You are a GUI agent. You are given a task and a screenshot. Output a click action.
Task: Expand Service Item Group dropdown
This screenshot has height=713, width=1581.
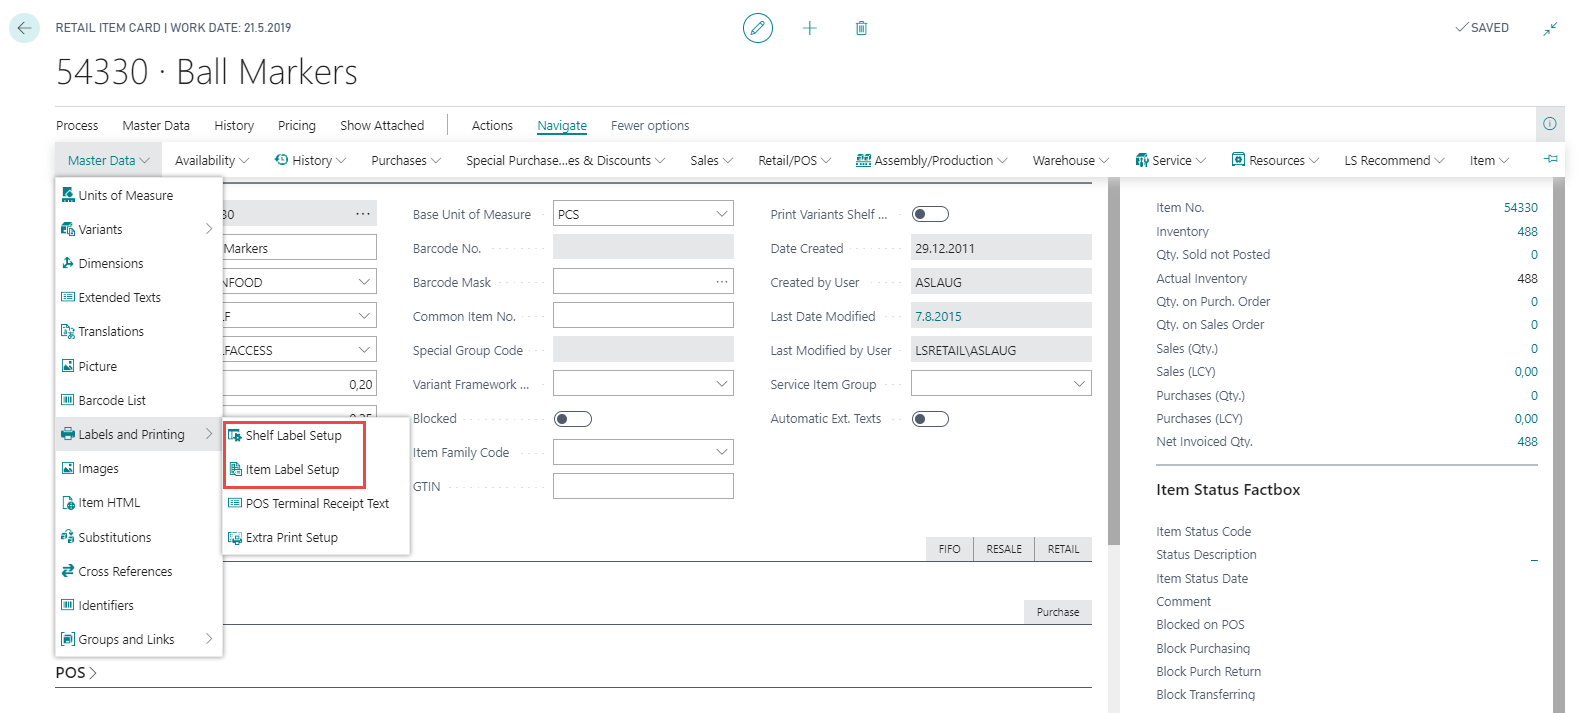(x=1079, y=384)
